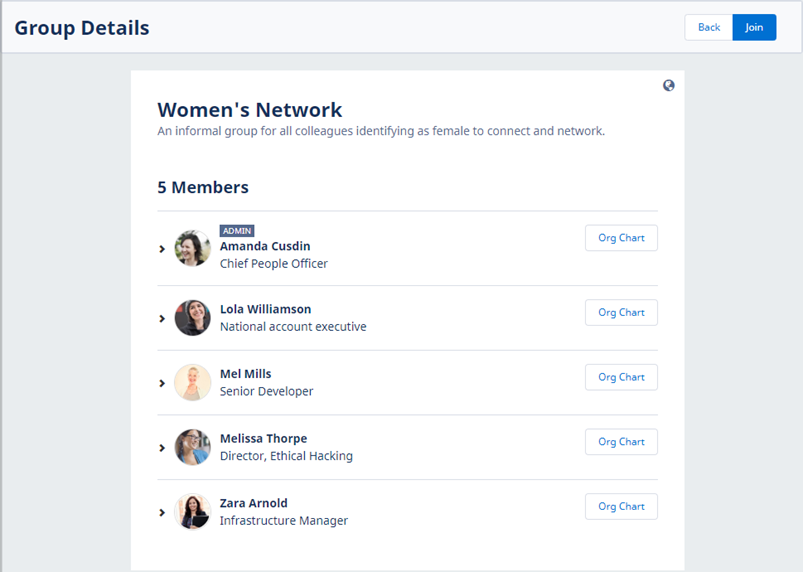The image size is (803, 572).
Task: Expand Zara Arnold's member entry
Action: pyautogui.click(x=162, y=513)
